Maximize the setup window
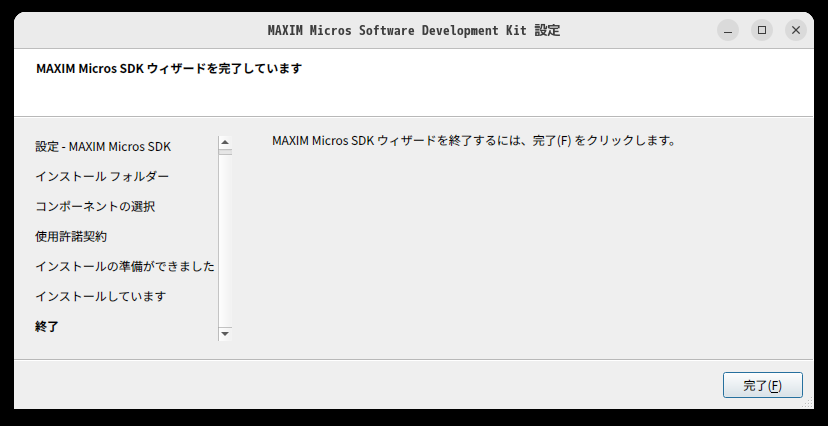Viewport: 828px width, 426px height. point(762,30)
